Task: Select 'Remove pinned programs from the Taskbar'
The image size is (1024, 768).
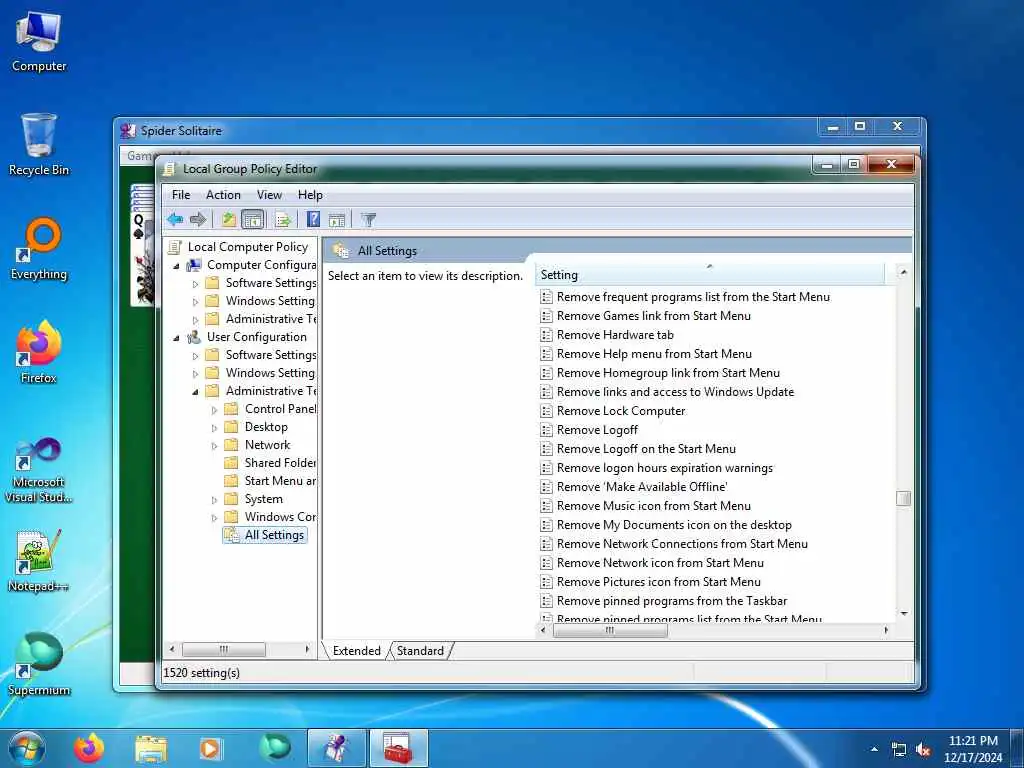Action: [x=671, y=601]
